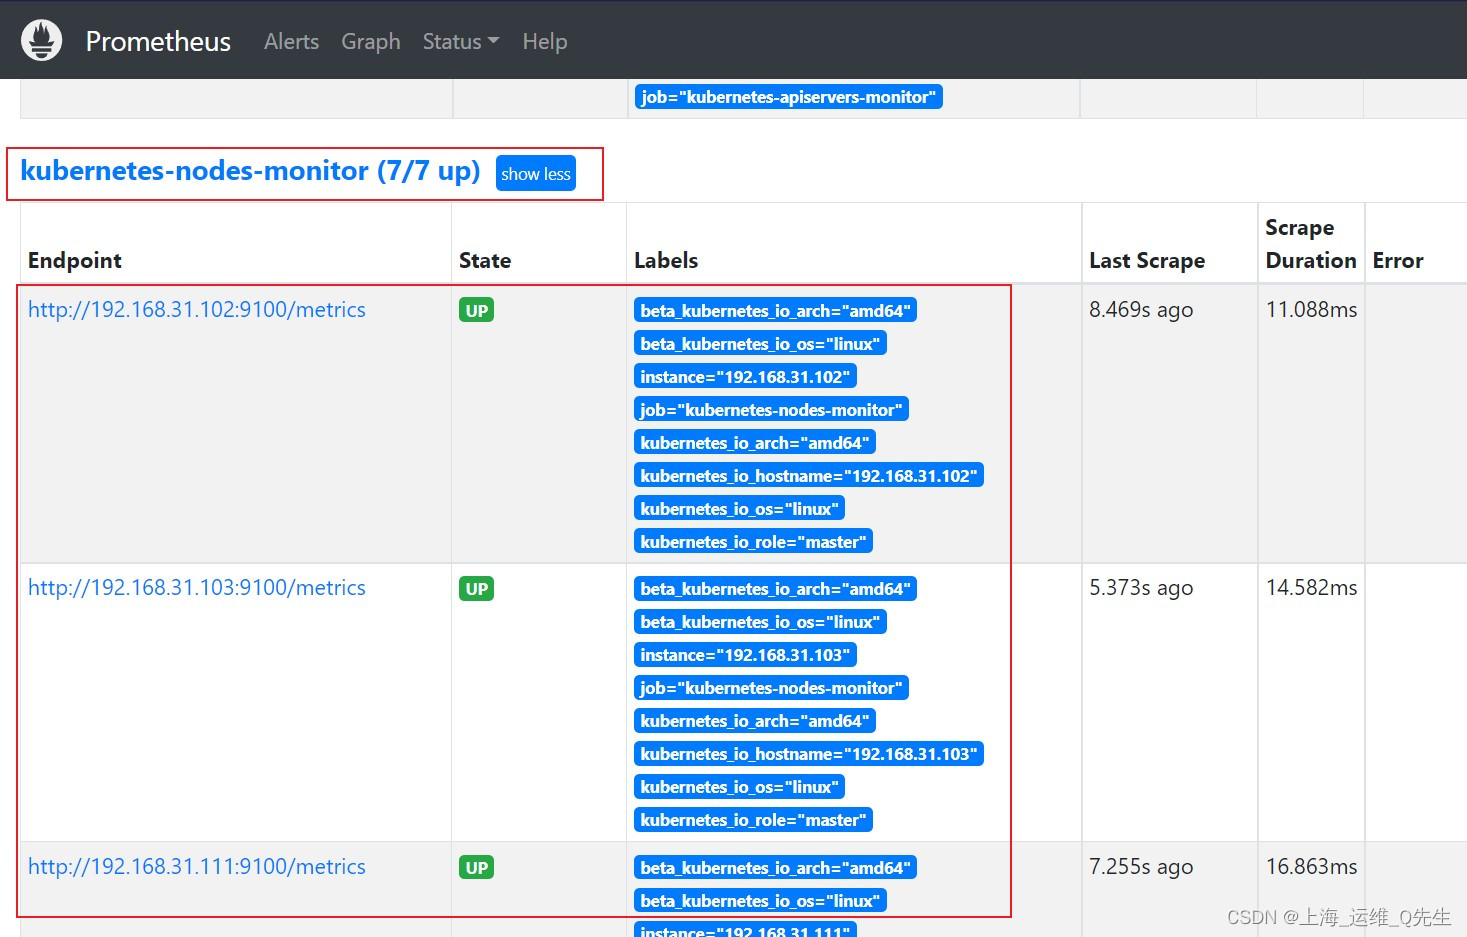Open the Help page
1467x937 pixels.
click(x=545, y=41)
